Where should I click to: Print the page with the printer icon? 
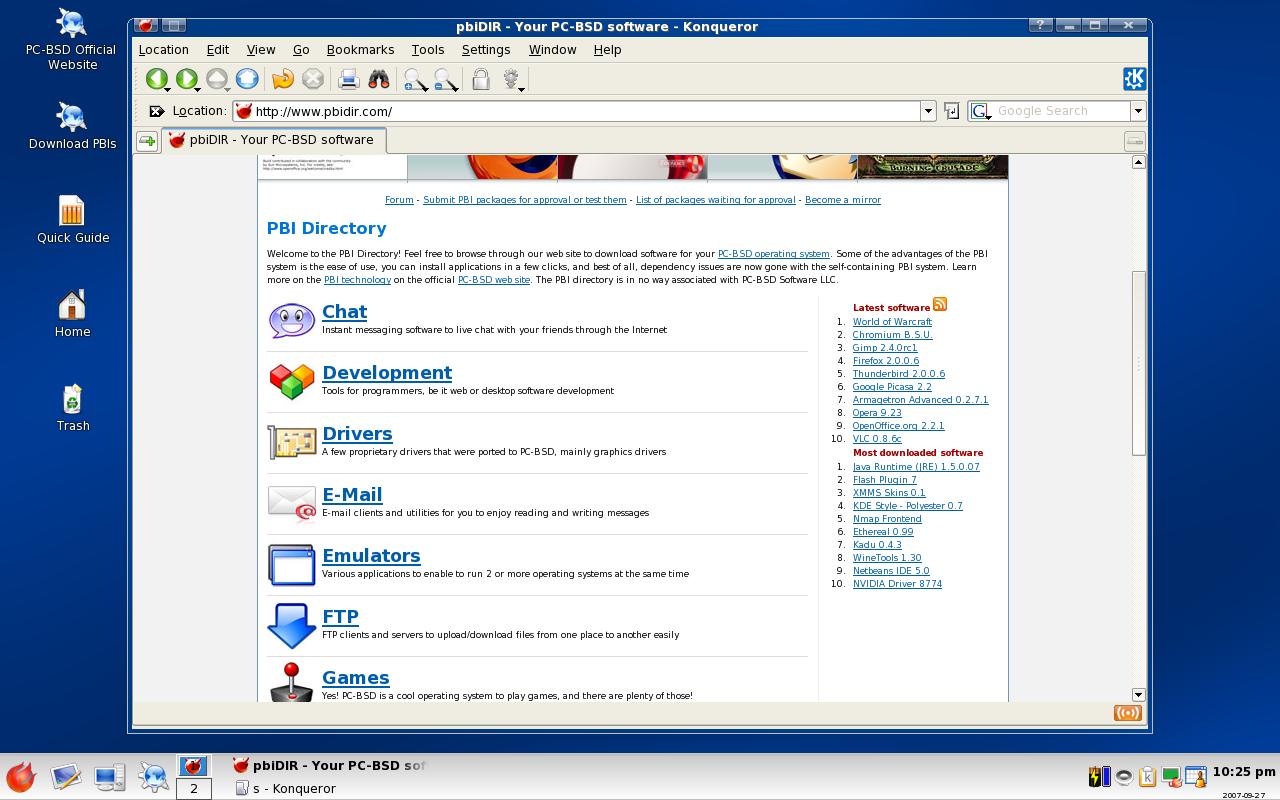(348, 79)
